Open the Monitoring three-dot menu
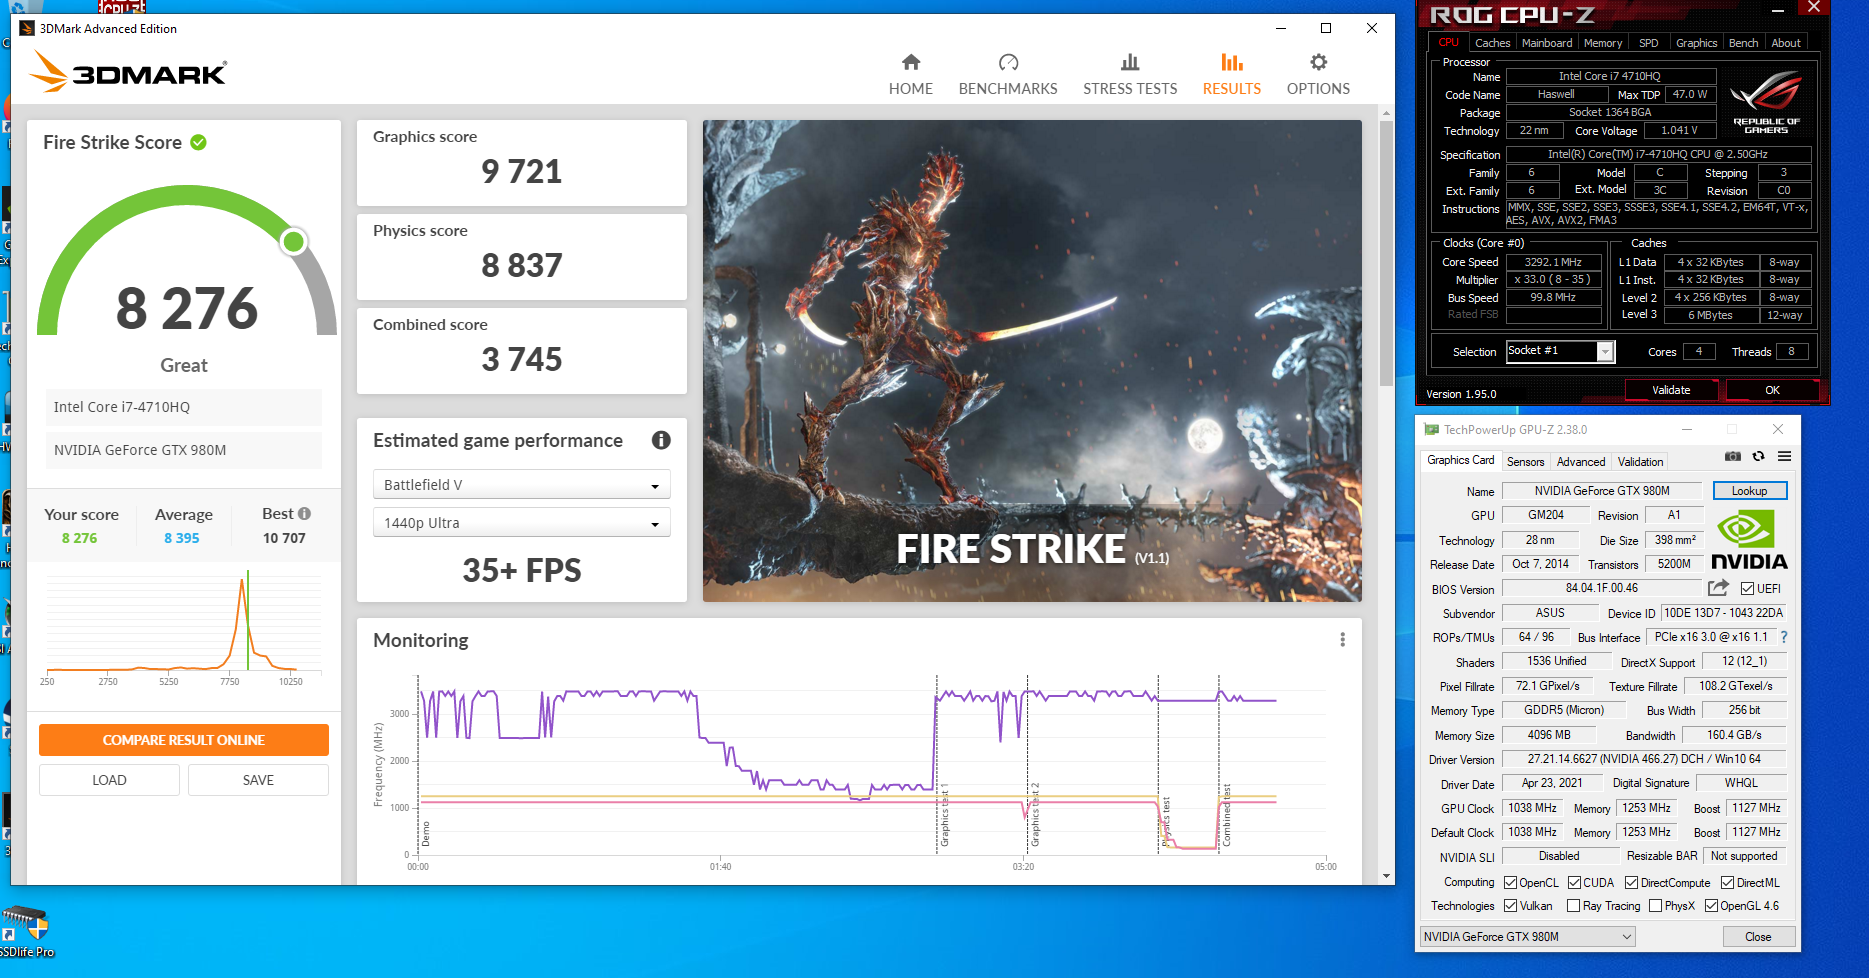This screenshot has width=1869, height=978. pos(1342,640)
